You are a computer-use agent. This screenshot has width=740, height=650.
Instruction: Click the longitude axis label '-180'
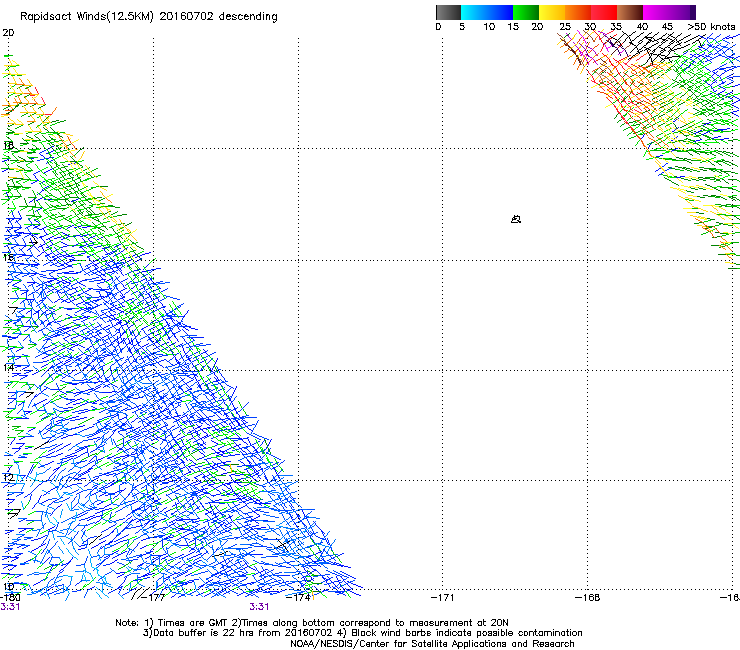(x=10, y=597)
